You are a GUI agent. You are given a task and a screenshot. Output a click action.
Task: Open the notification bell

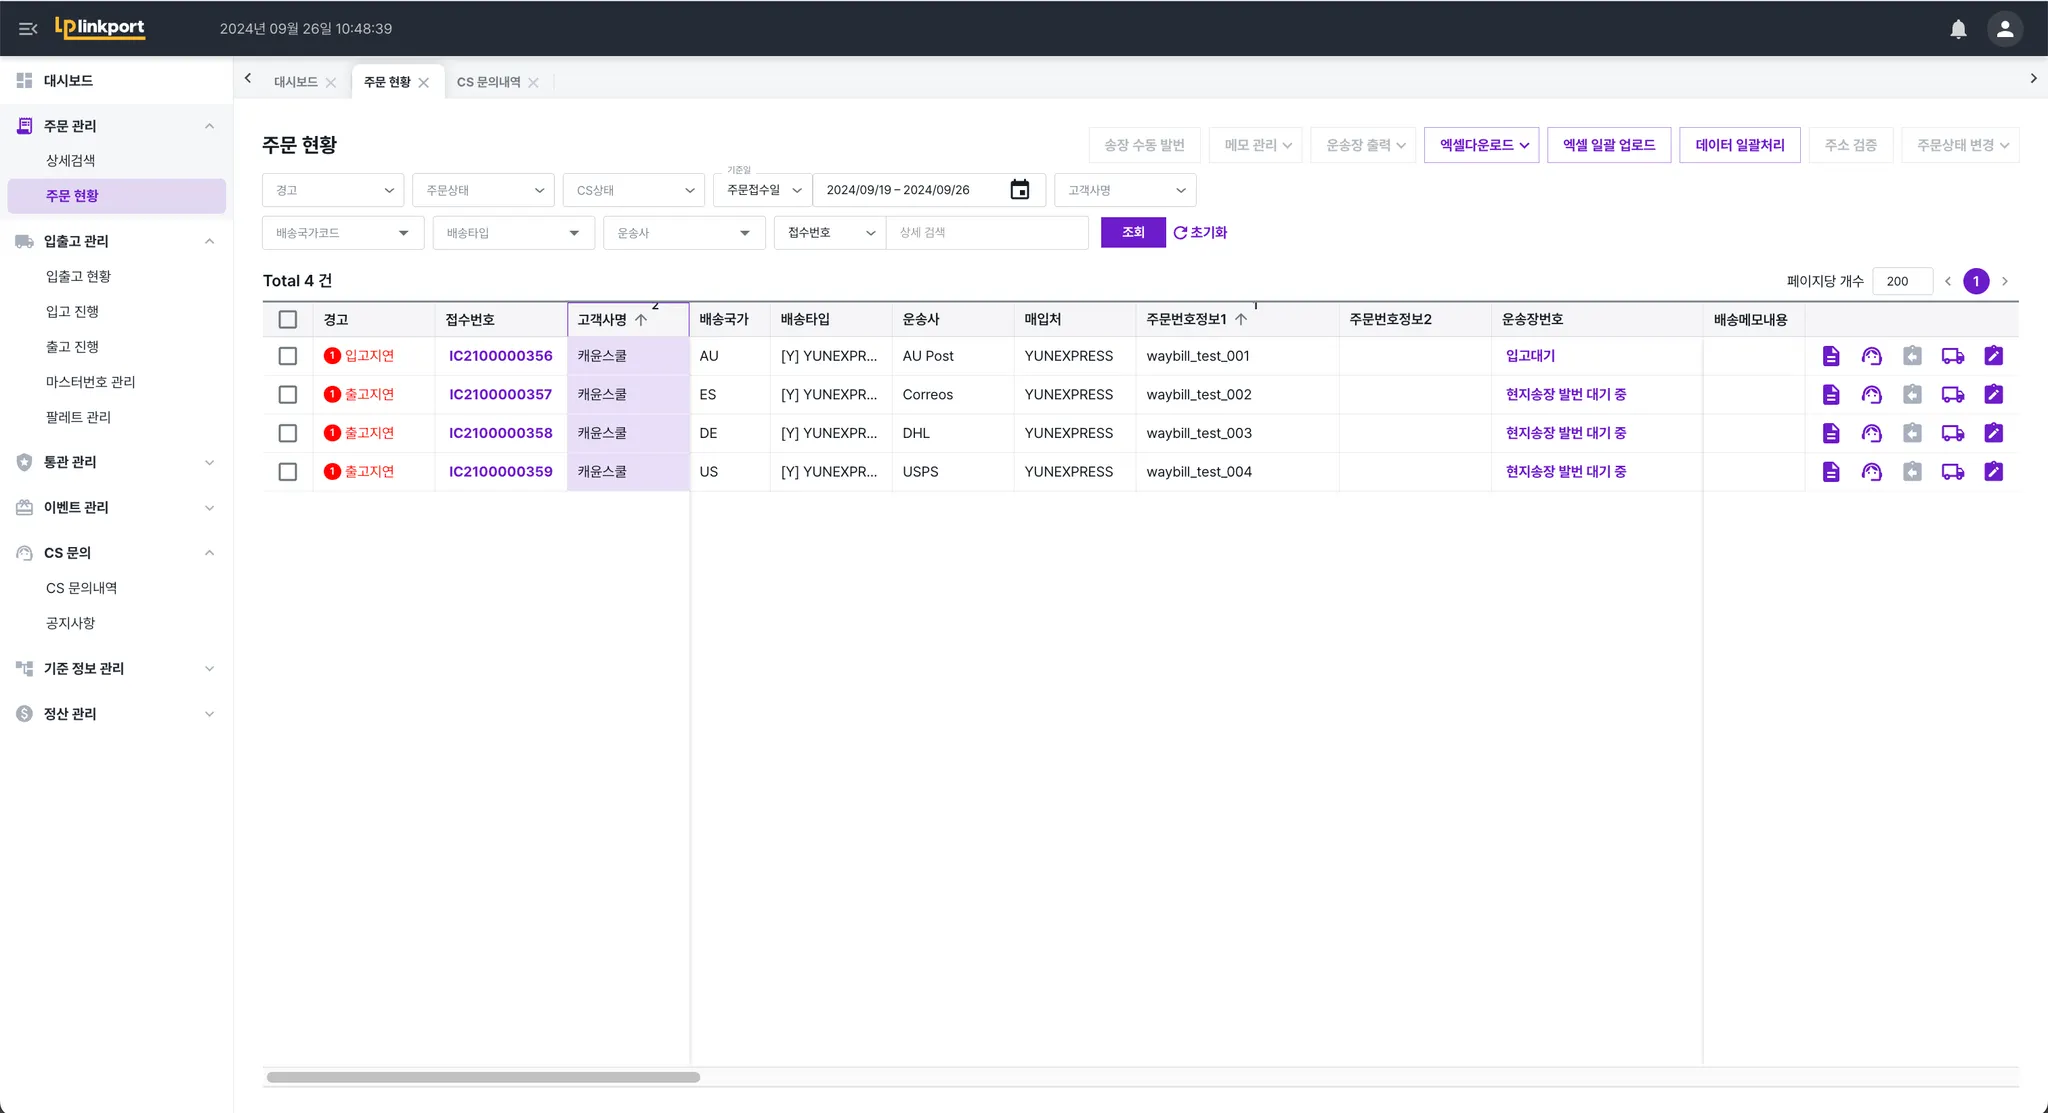click(1958, 29)
